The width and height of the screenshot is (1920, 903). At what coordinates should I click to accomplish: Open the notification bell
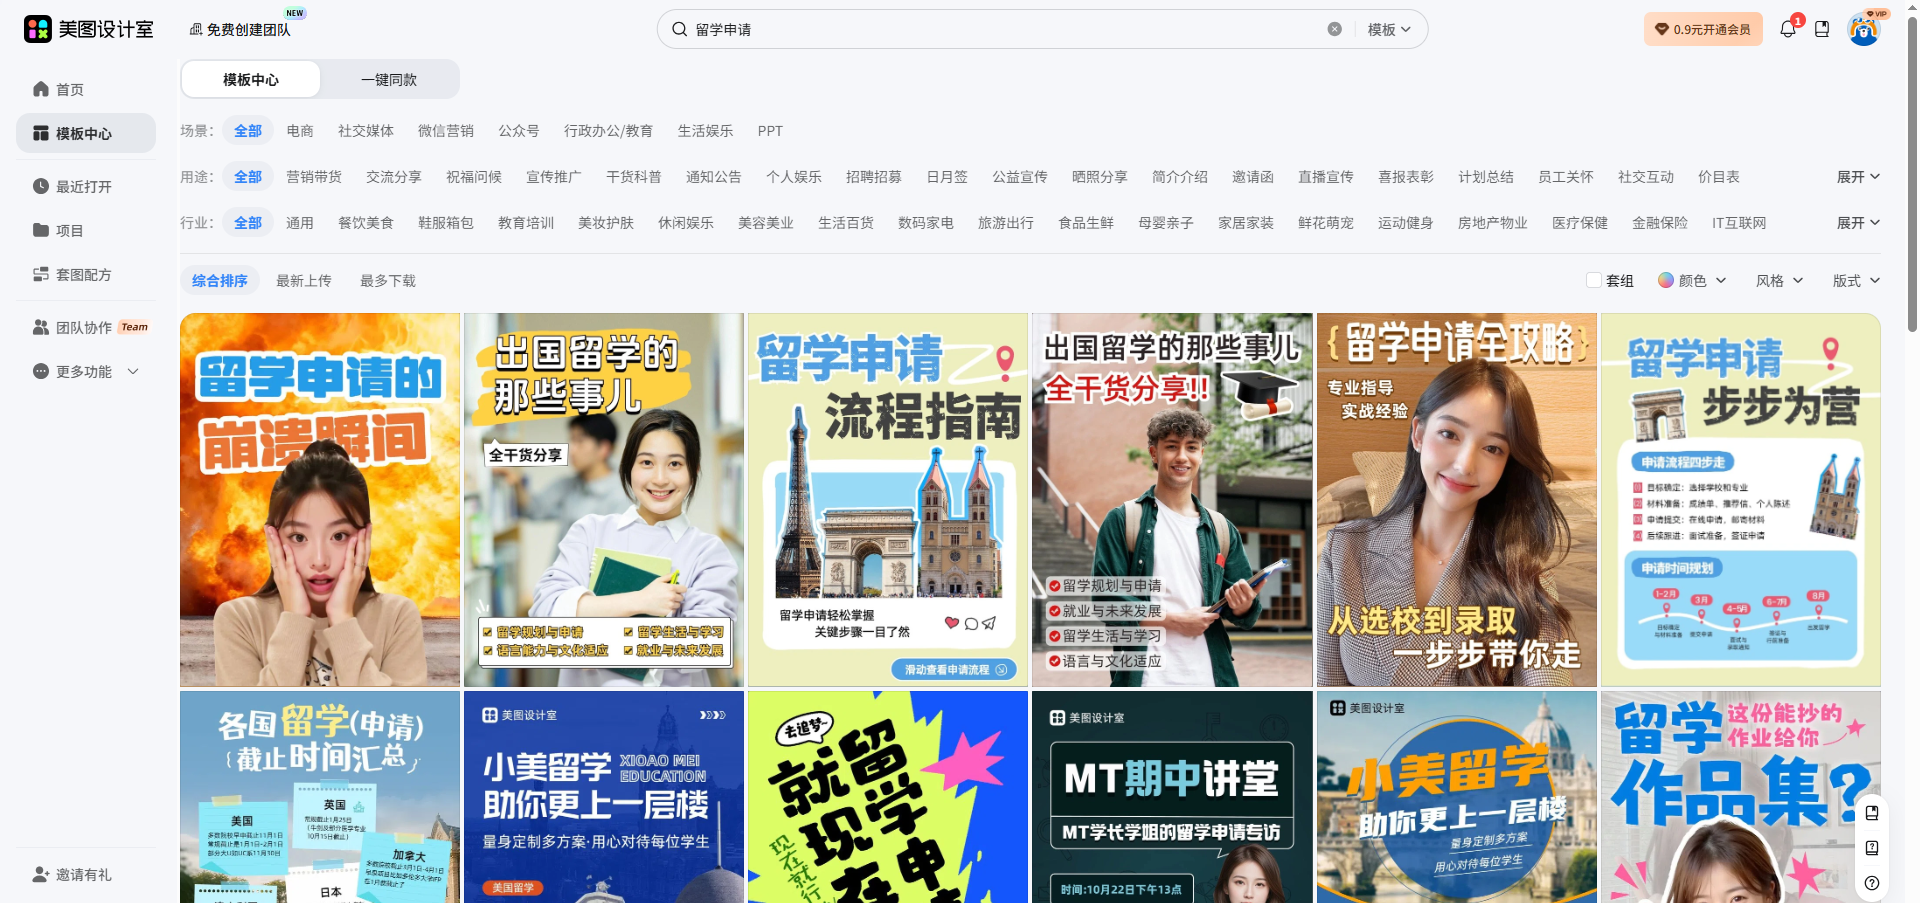click(x=1788, y=29)
